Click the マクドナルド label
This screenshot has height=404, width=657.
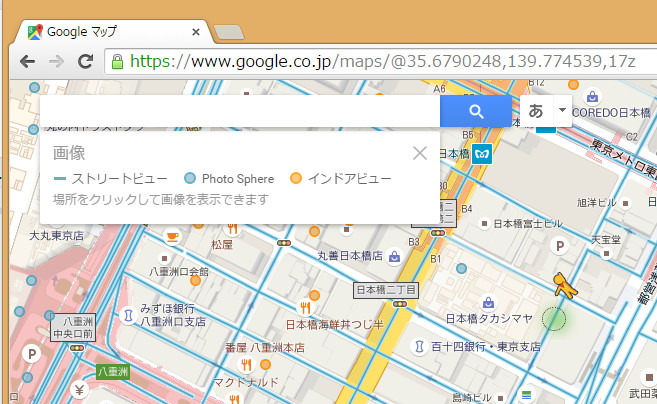[246, 382]
